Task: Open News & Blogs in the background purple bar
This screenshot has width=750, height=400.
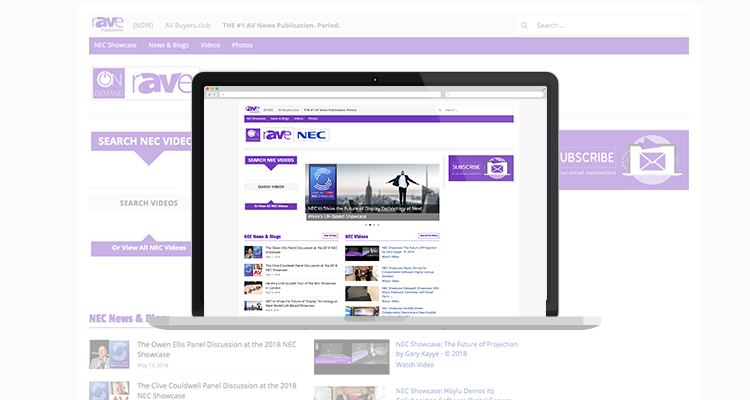Action: (x=168, y=45)
